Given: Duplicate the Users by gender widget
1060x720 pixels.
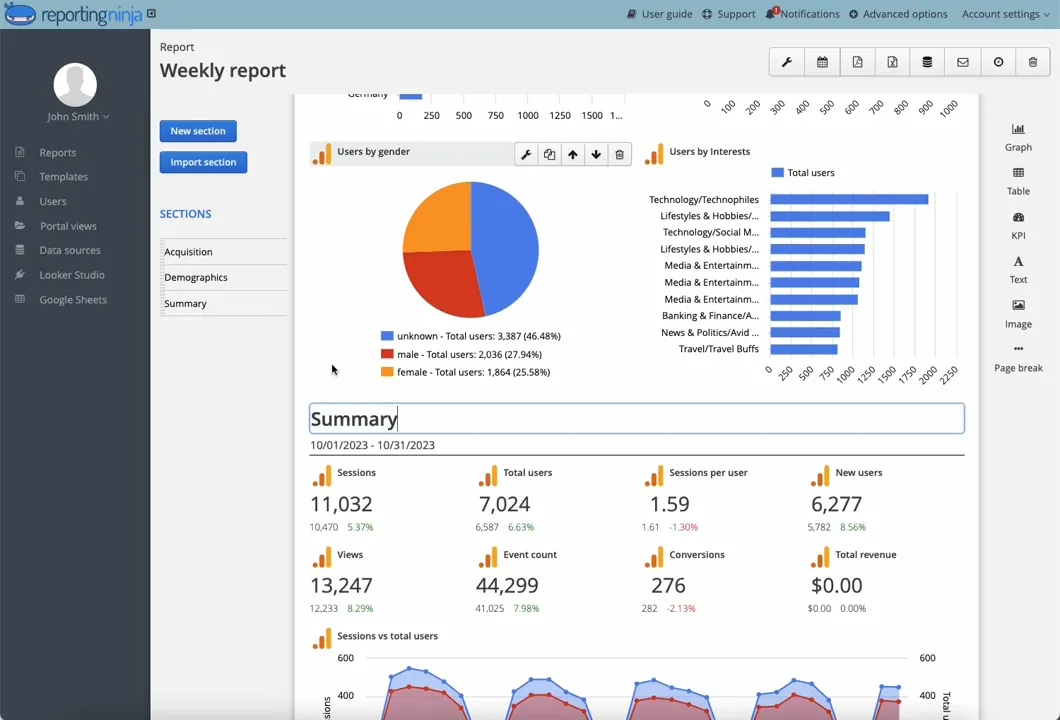Looking at the screenshot, I should pos(550,155).
